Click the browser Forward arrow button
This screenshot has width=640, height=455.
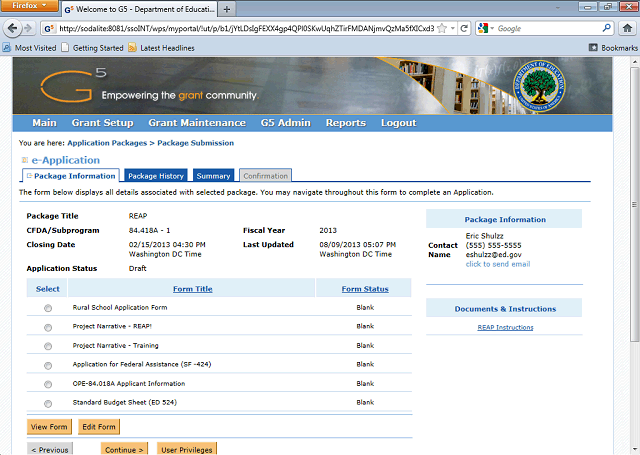coord(28,28)
